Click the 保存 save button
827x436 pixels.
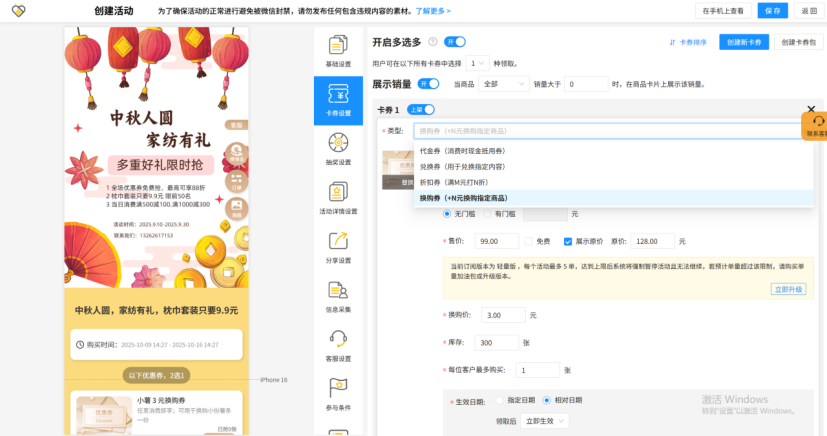pos(773,11)
